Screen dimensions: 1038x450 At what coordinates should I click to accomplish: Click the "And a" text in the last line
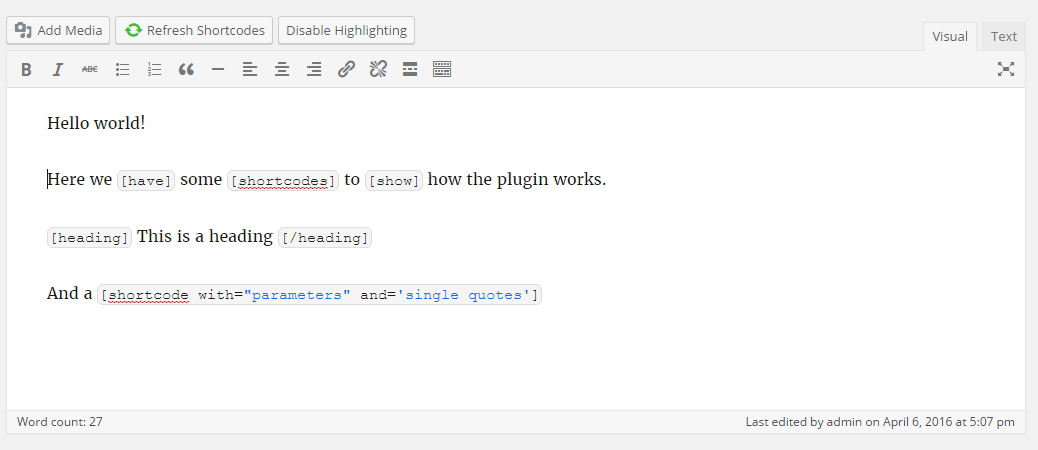pyautogui.click(x=70, y=294)
